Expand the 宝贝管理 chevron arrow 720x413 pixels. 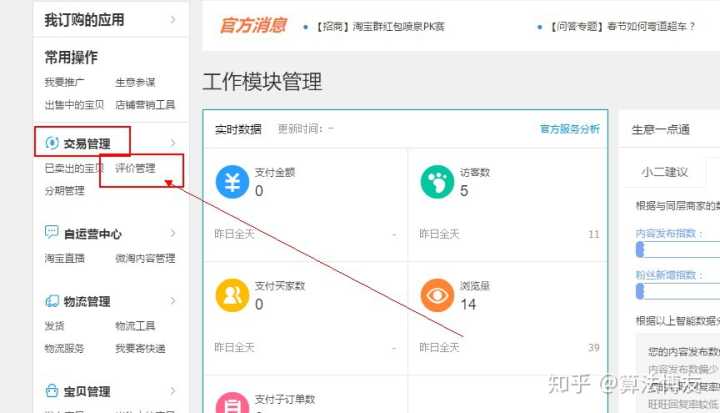tap(173, 391)
